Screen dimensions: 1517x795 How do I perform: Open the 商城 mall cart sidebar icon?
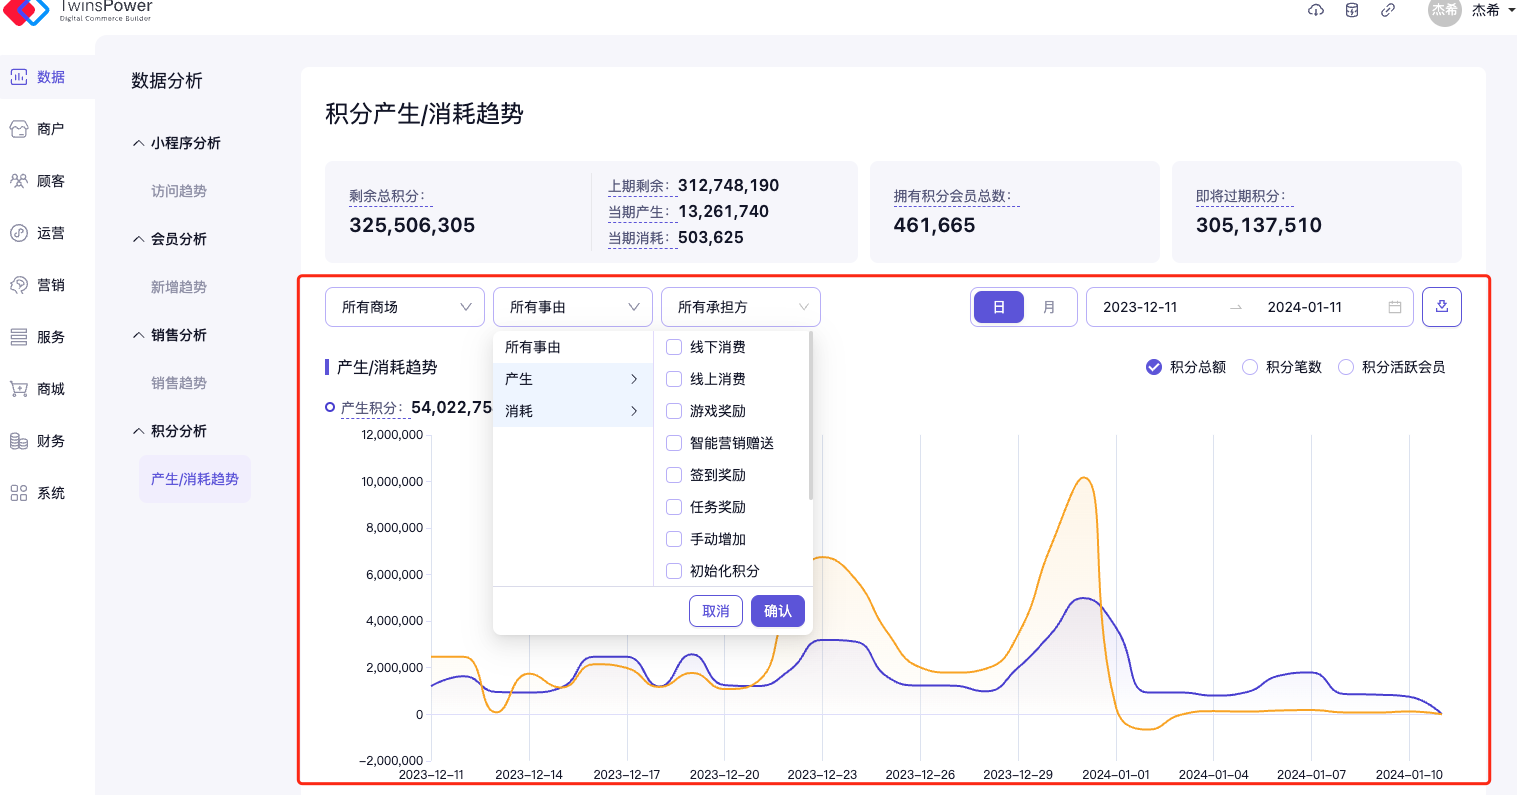[19, 389]
